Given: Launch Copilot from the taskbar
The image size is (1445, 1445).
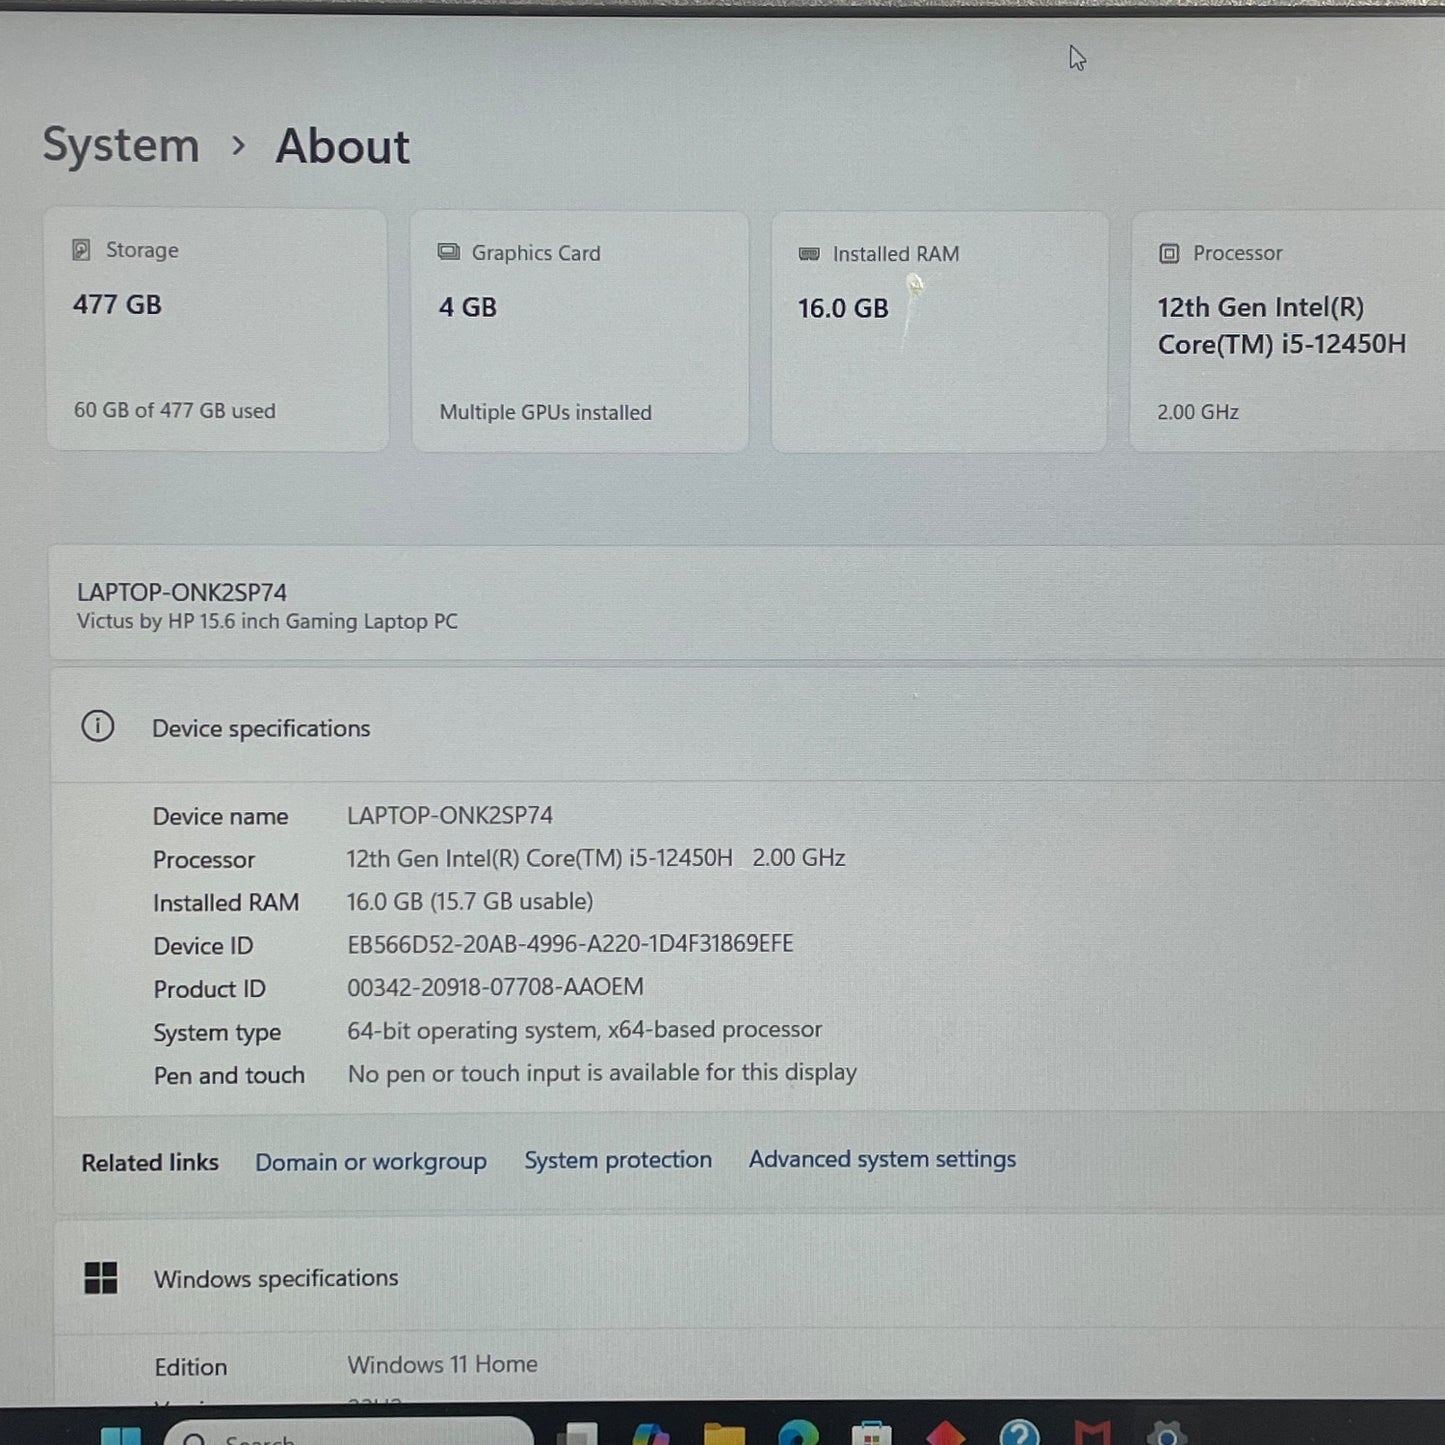Looking at the screenshot, I should (x=651, y=1434).
